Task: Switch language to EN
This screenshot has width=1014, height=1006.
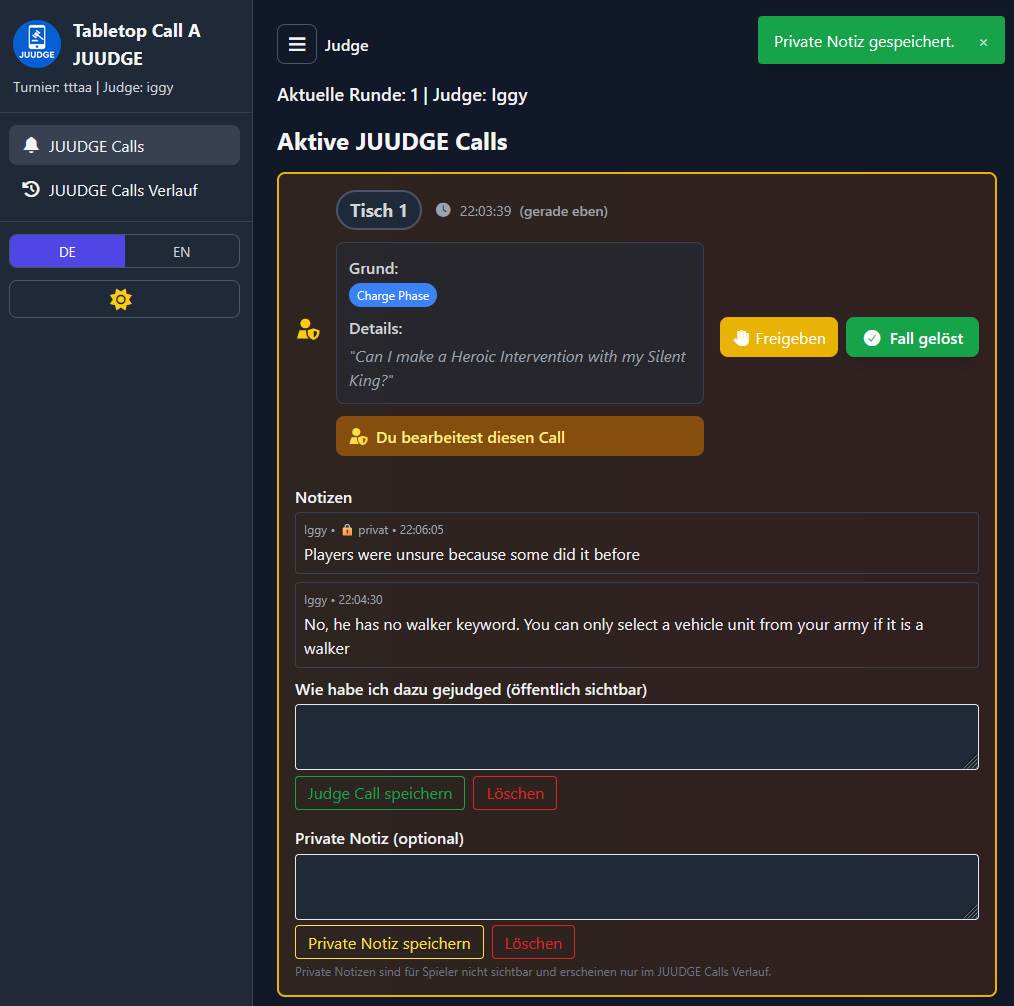Action: 181,252
